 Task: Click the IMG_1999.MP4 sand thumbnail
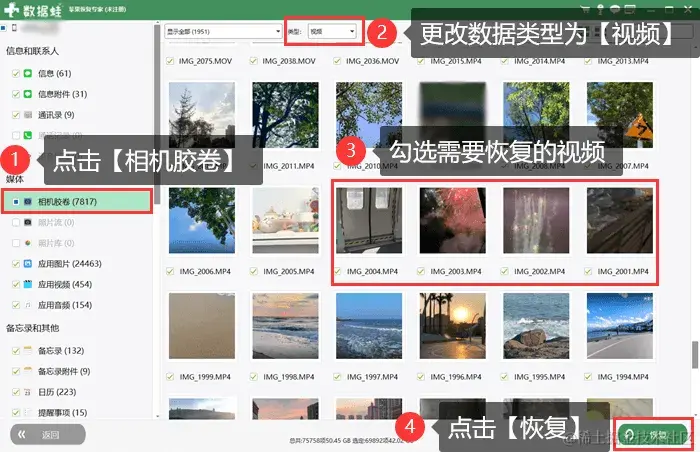coord(202,326)
